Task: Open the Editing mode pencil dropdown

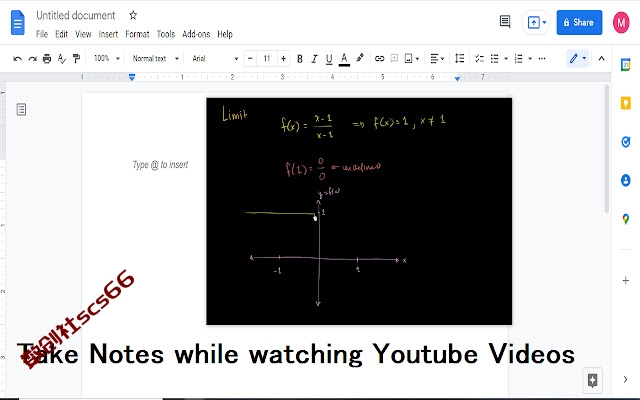Action: [x=578, y=59]
